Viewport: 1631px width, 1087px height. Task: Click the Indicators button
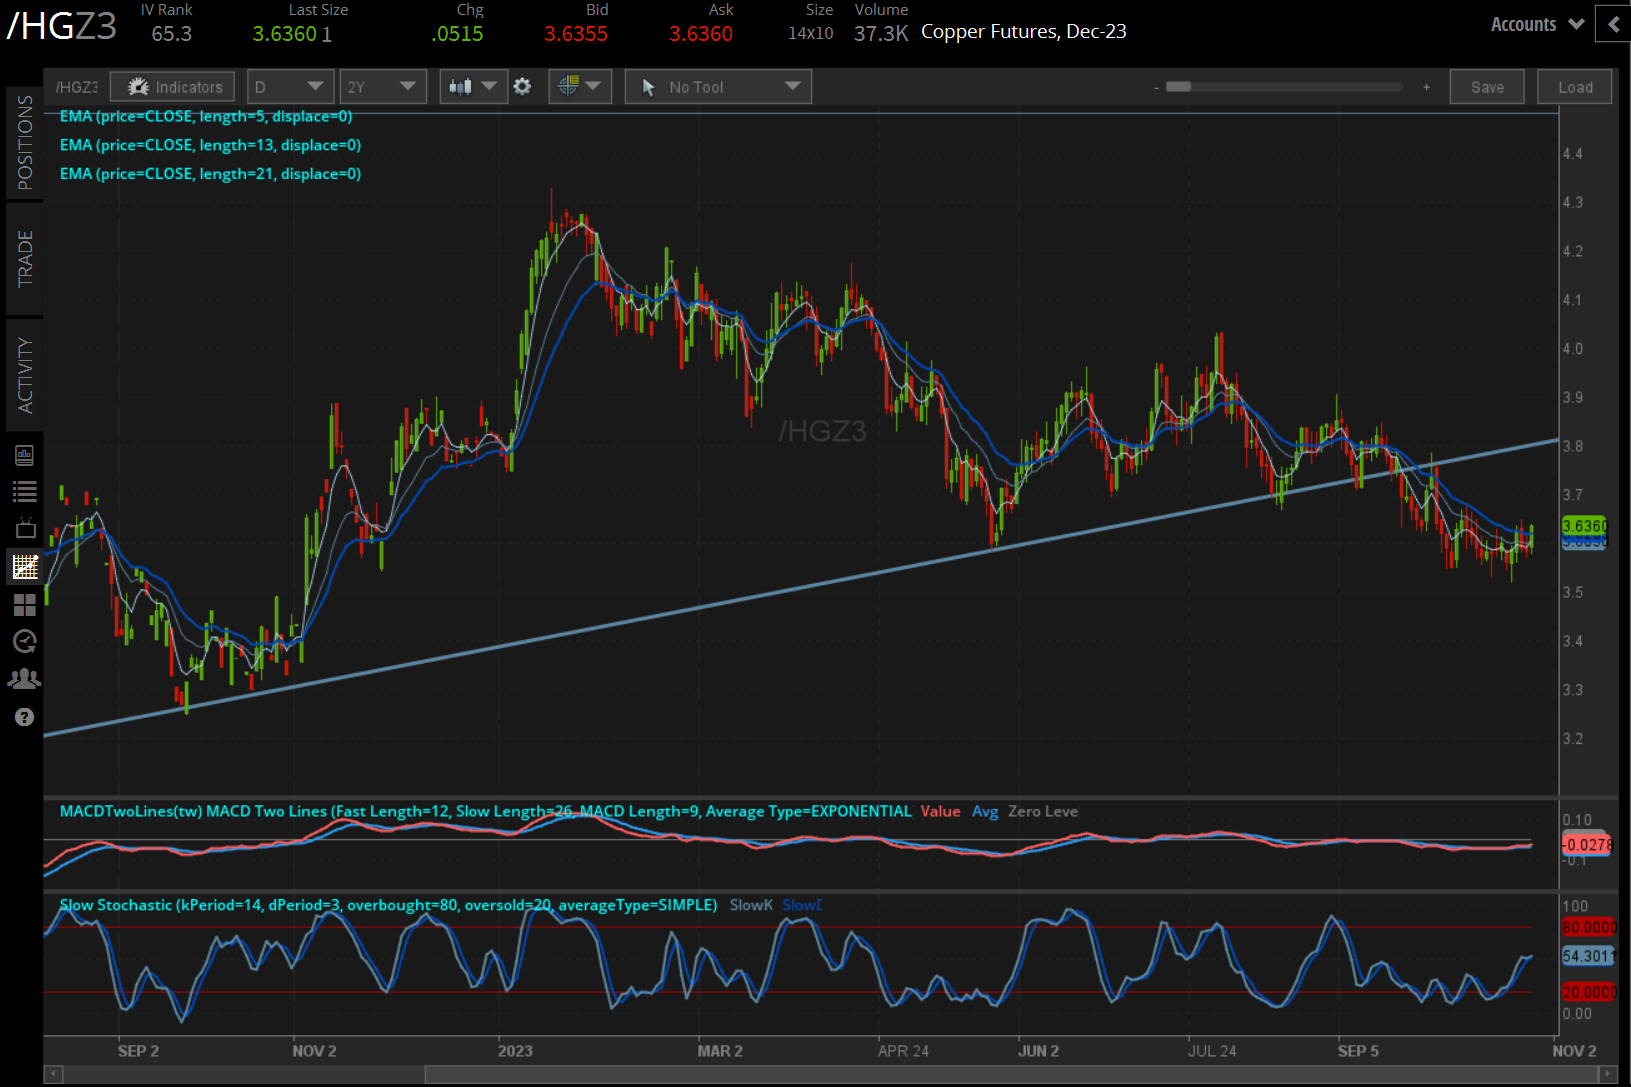tap(173, 87)
